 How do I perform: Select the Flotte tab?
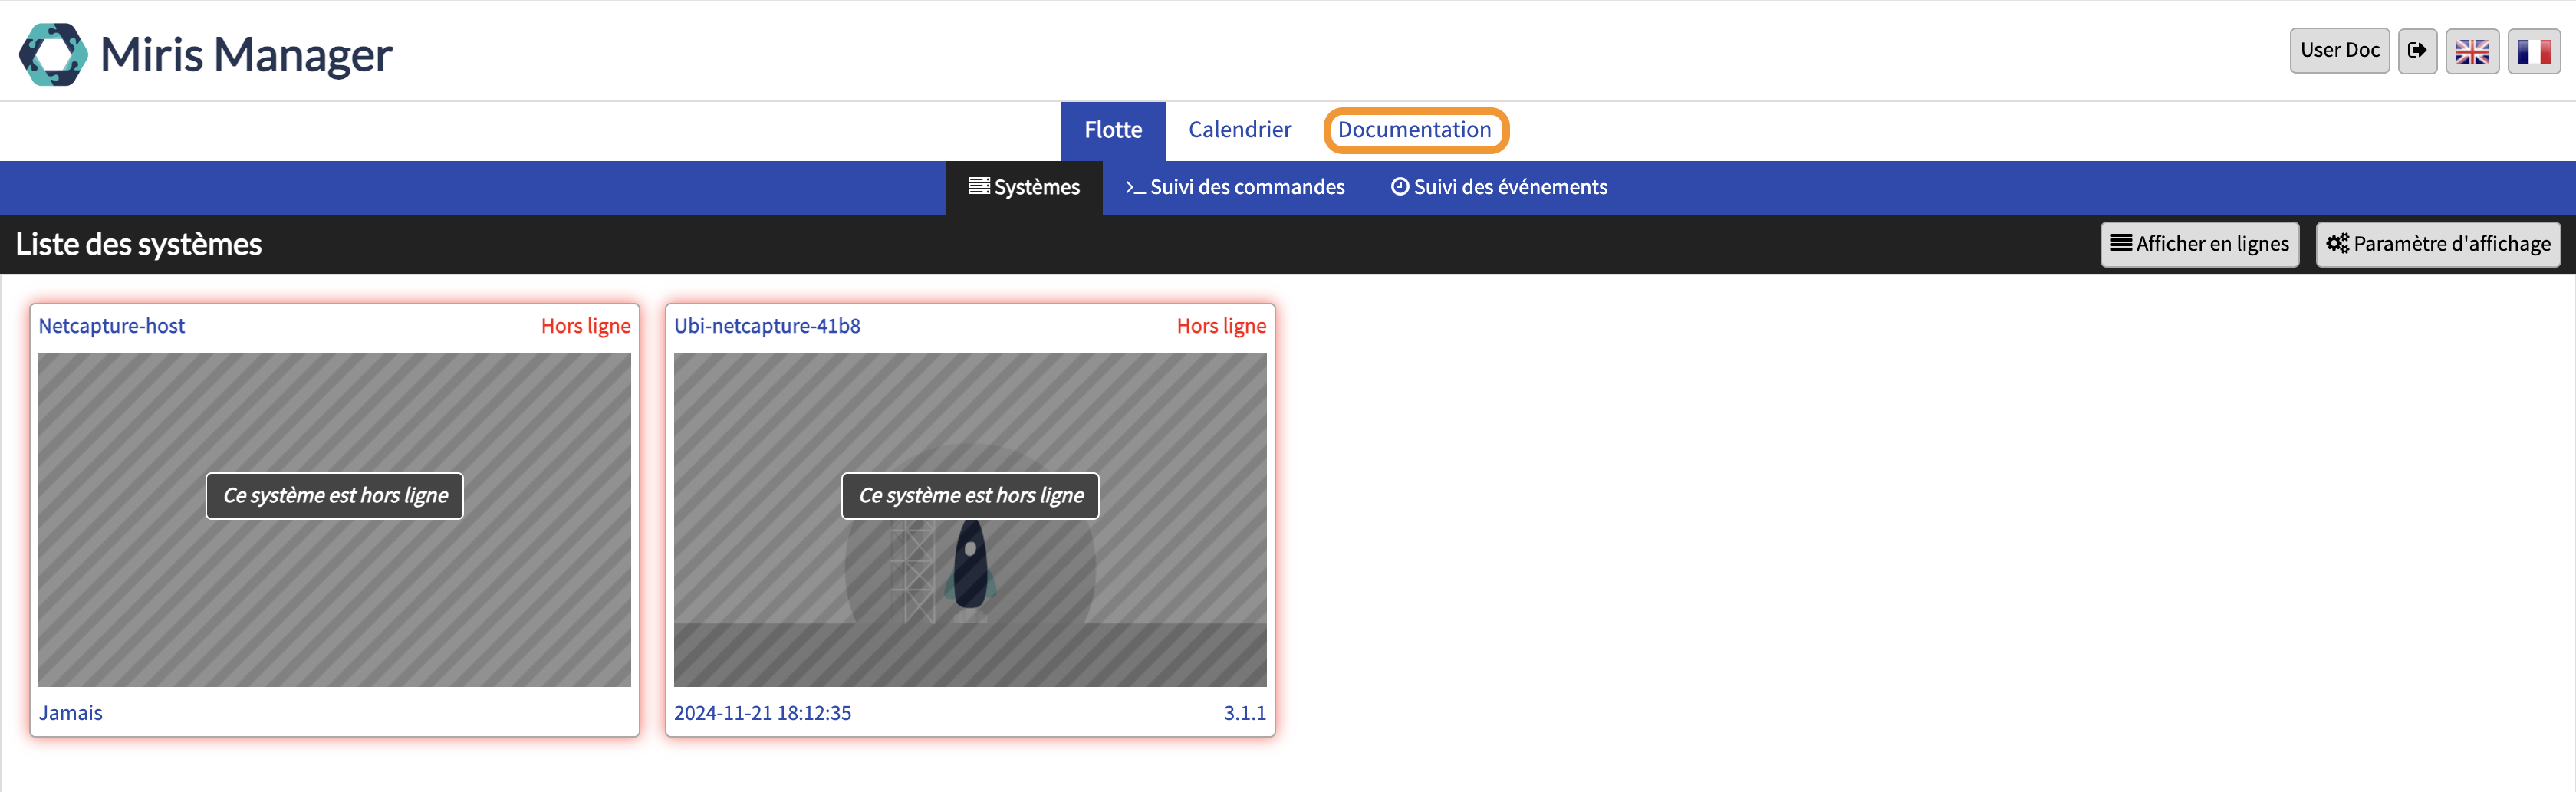click(x=1113, y=130)
